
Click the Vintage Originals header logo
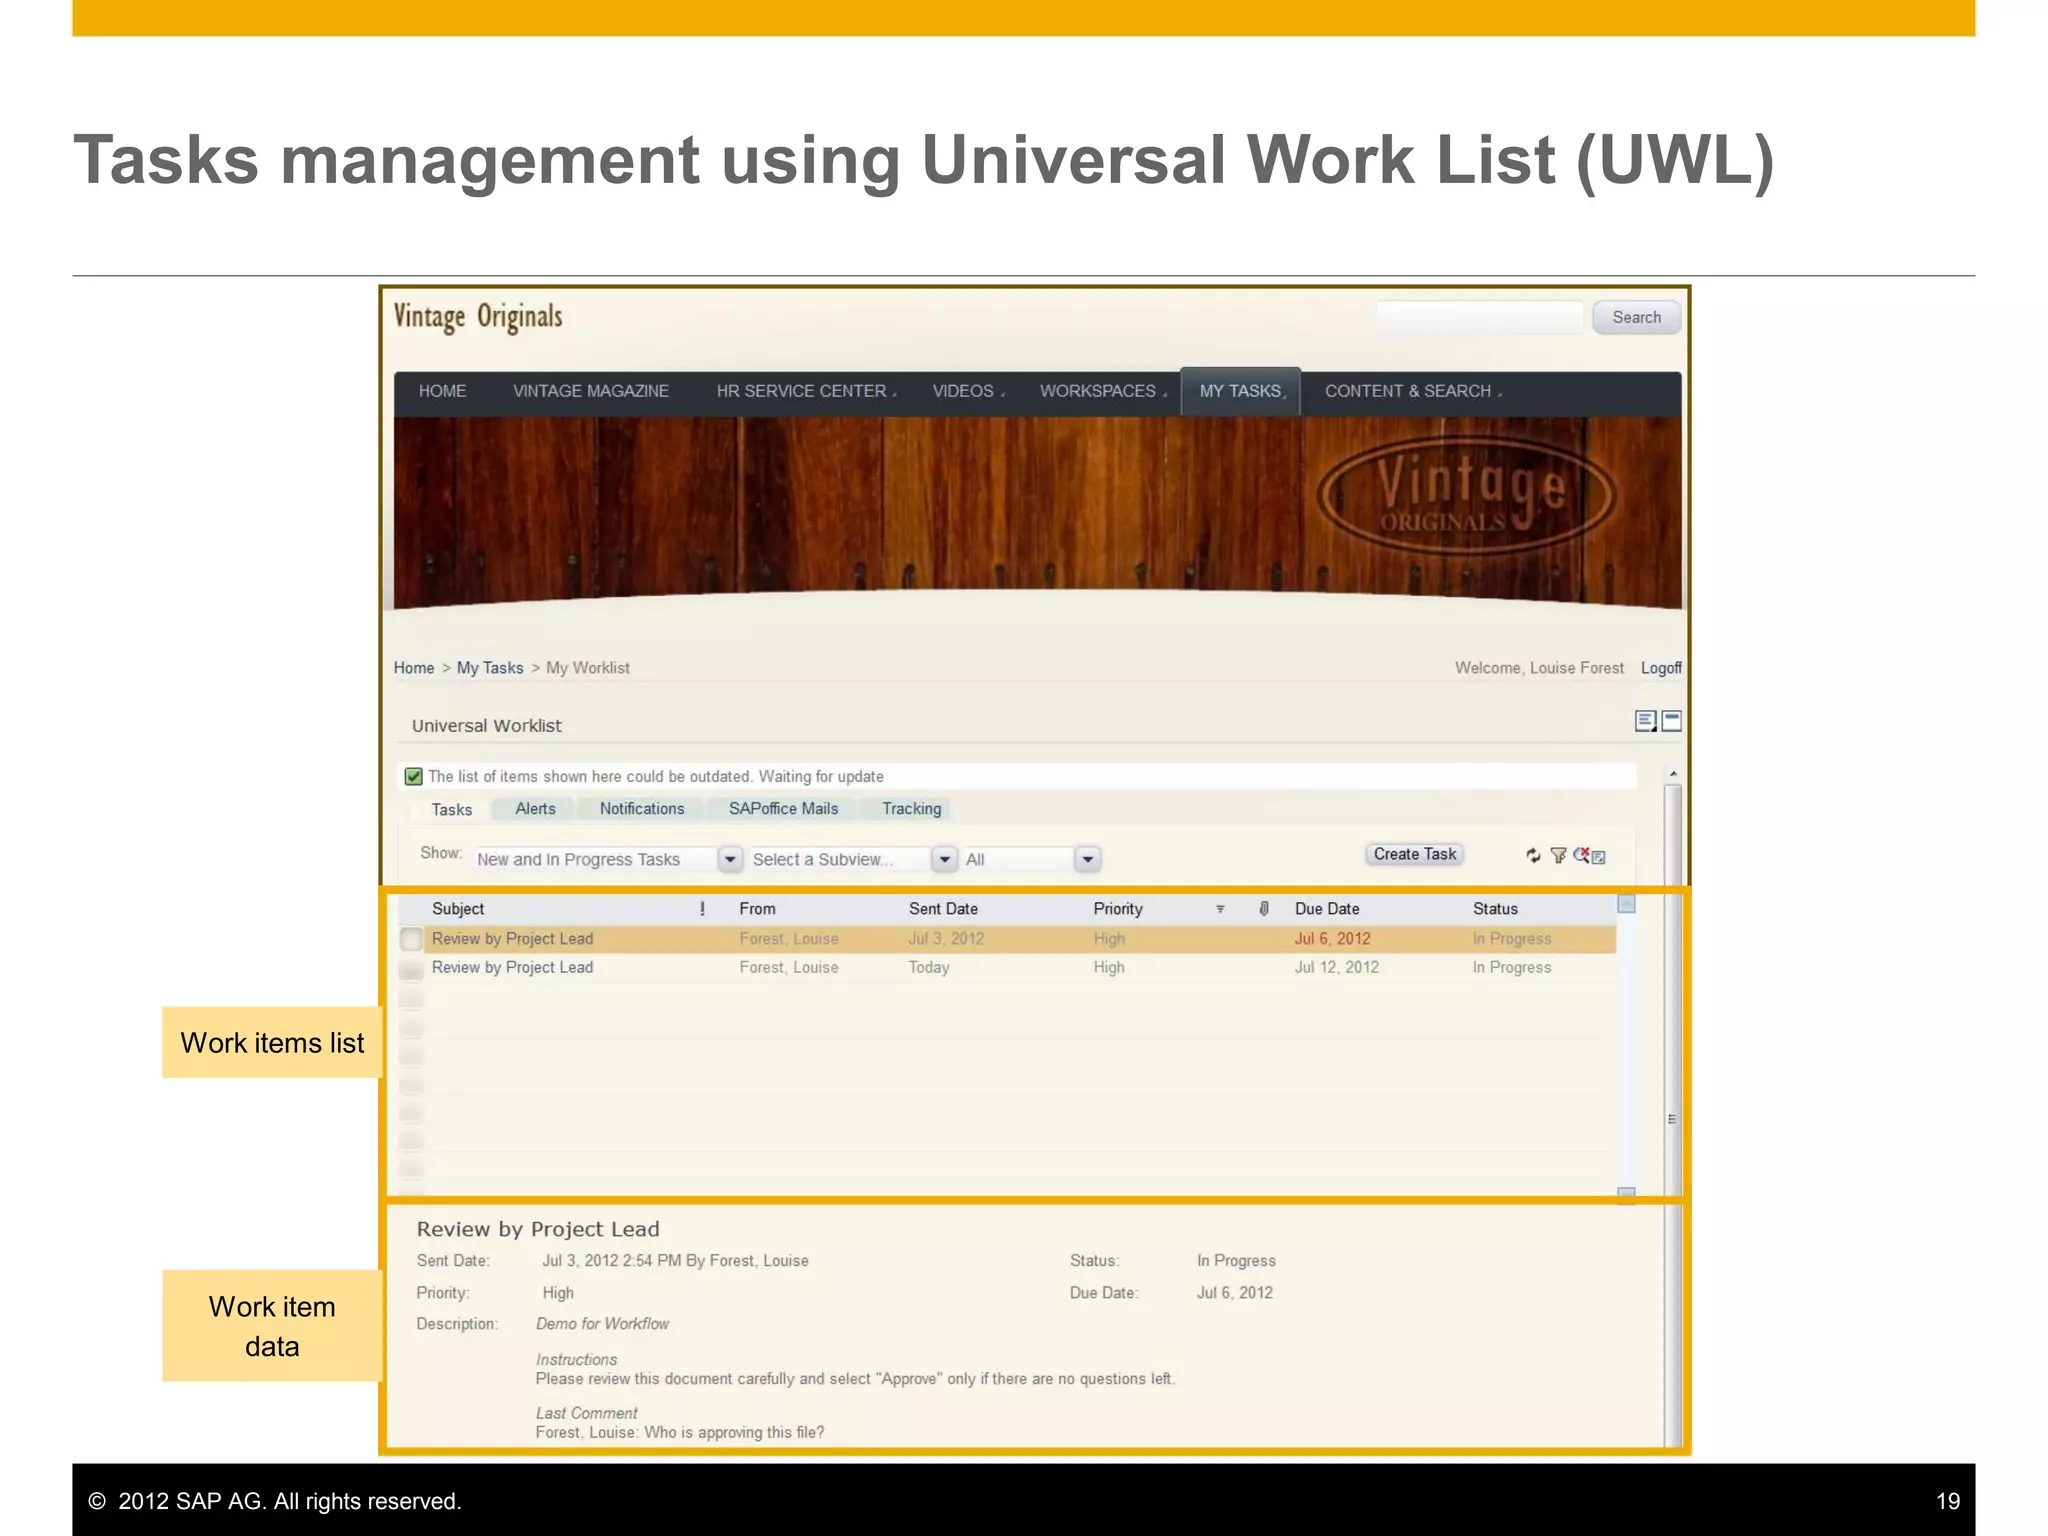pyautogui.click(x=478, y=317)
